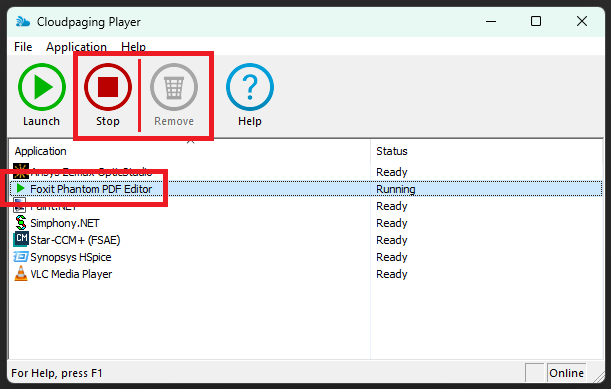Maximize the Cloudpaging Player window

coord(536,21)
